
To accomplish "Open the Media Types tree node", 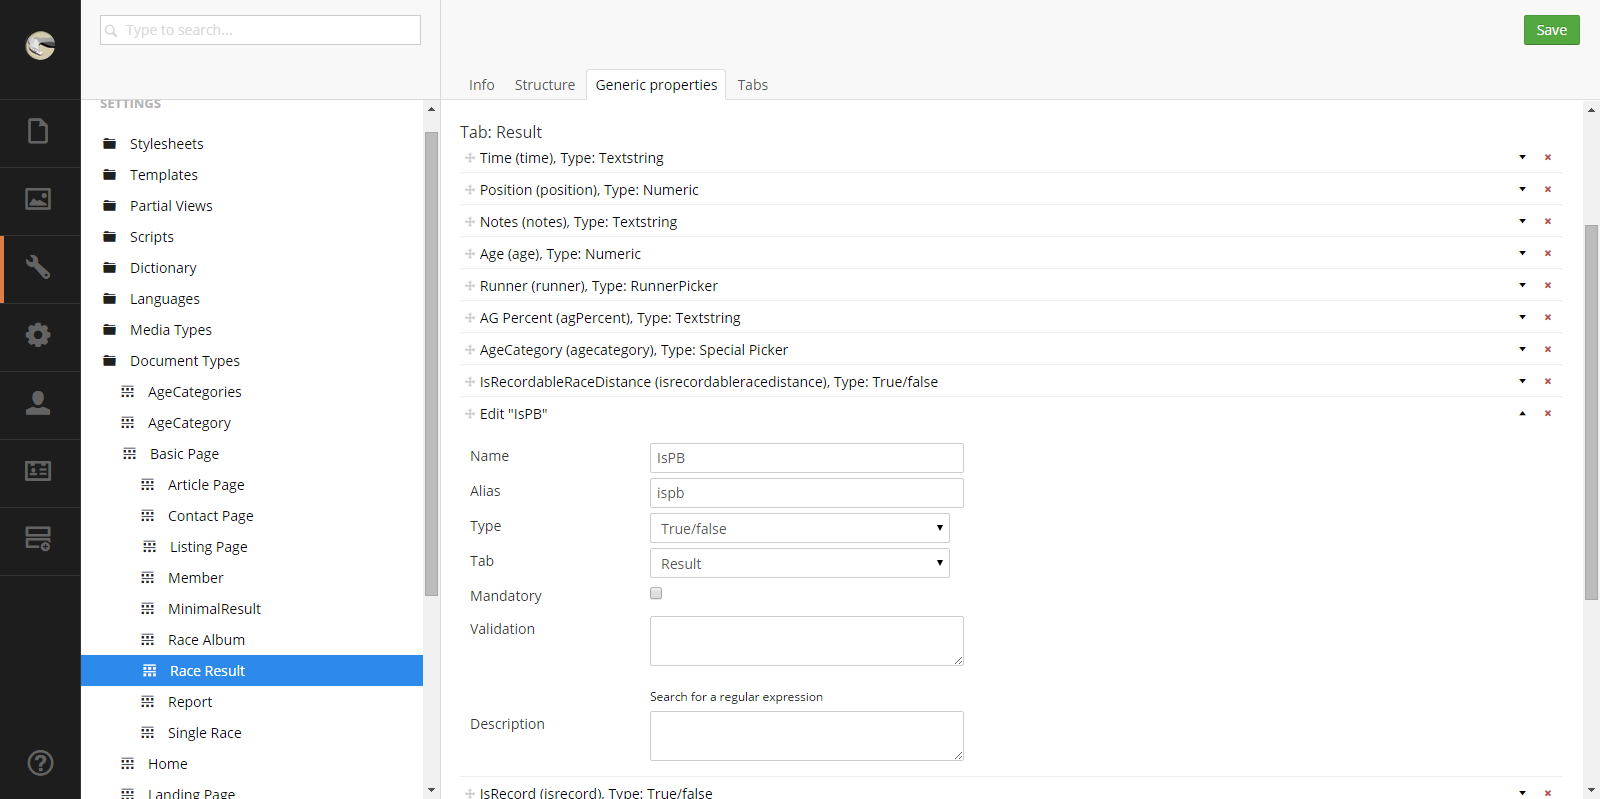I will click(x=171, y=330).
